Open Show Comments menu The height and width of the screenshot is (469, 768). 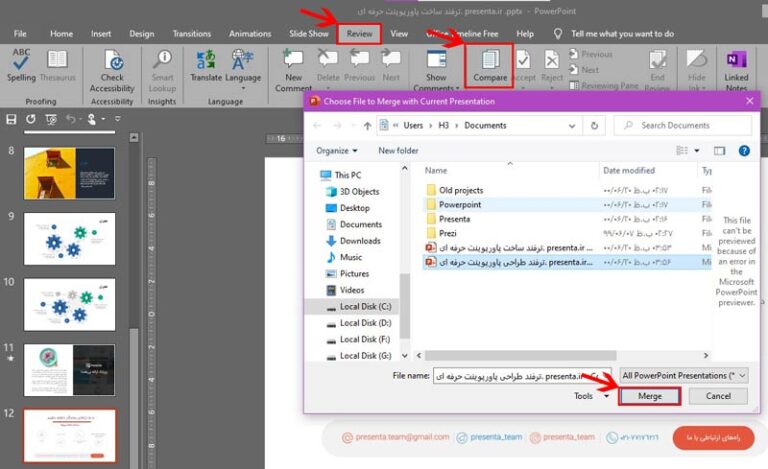coord(436,70)
